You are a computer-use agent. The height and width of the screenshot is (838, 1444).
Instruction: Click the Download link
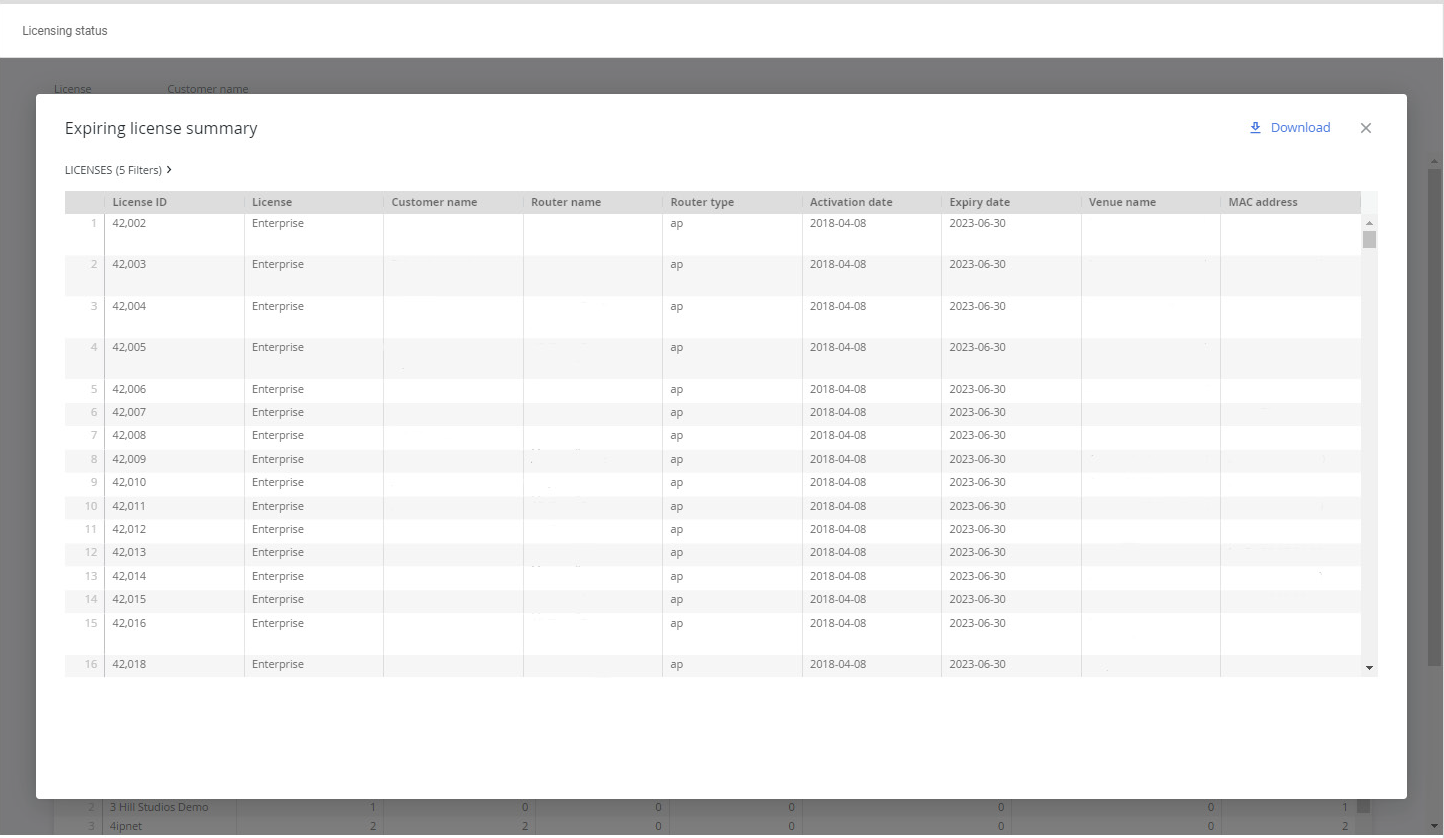(x=1300, y=128)
